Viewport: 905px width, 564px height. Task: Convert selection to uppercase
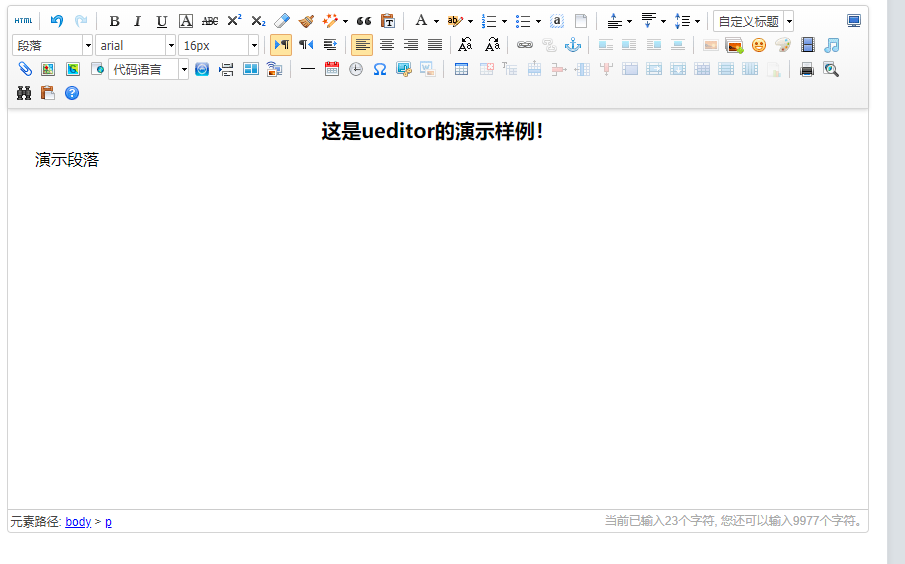(x=465, y=44)
